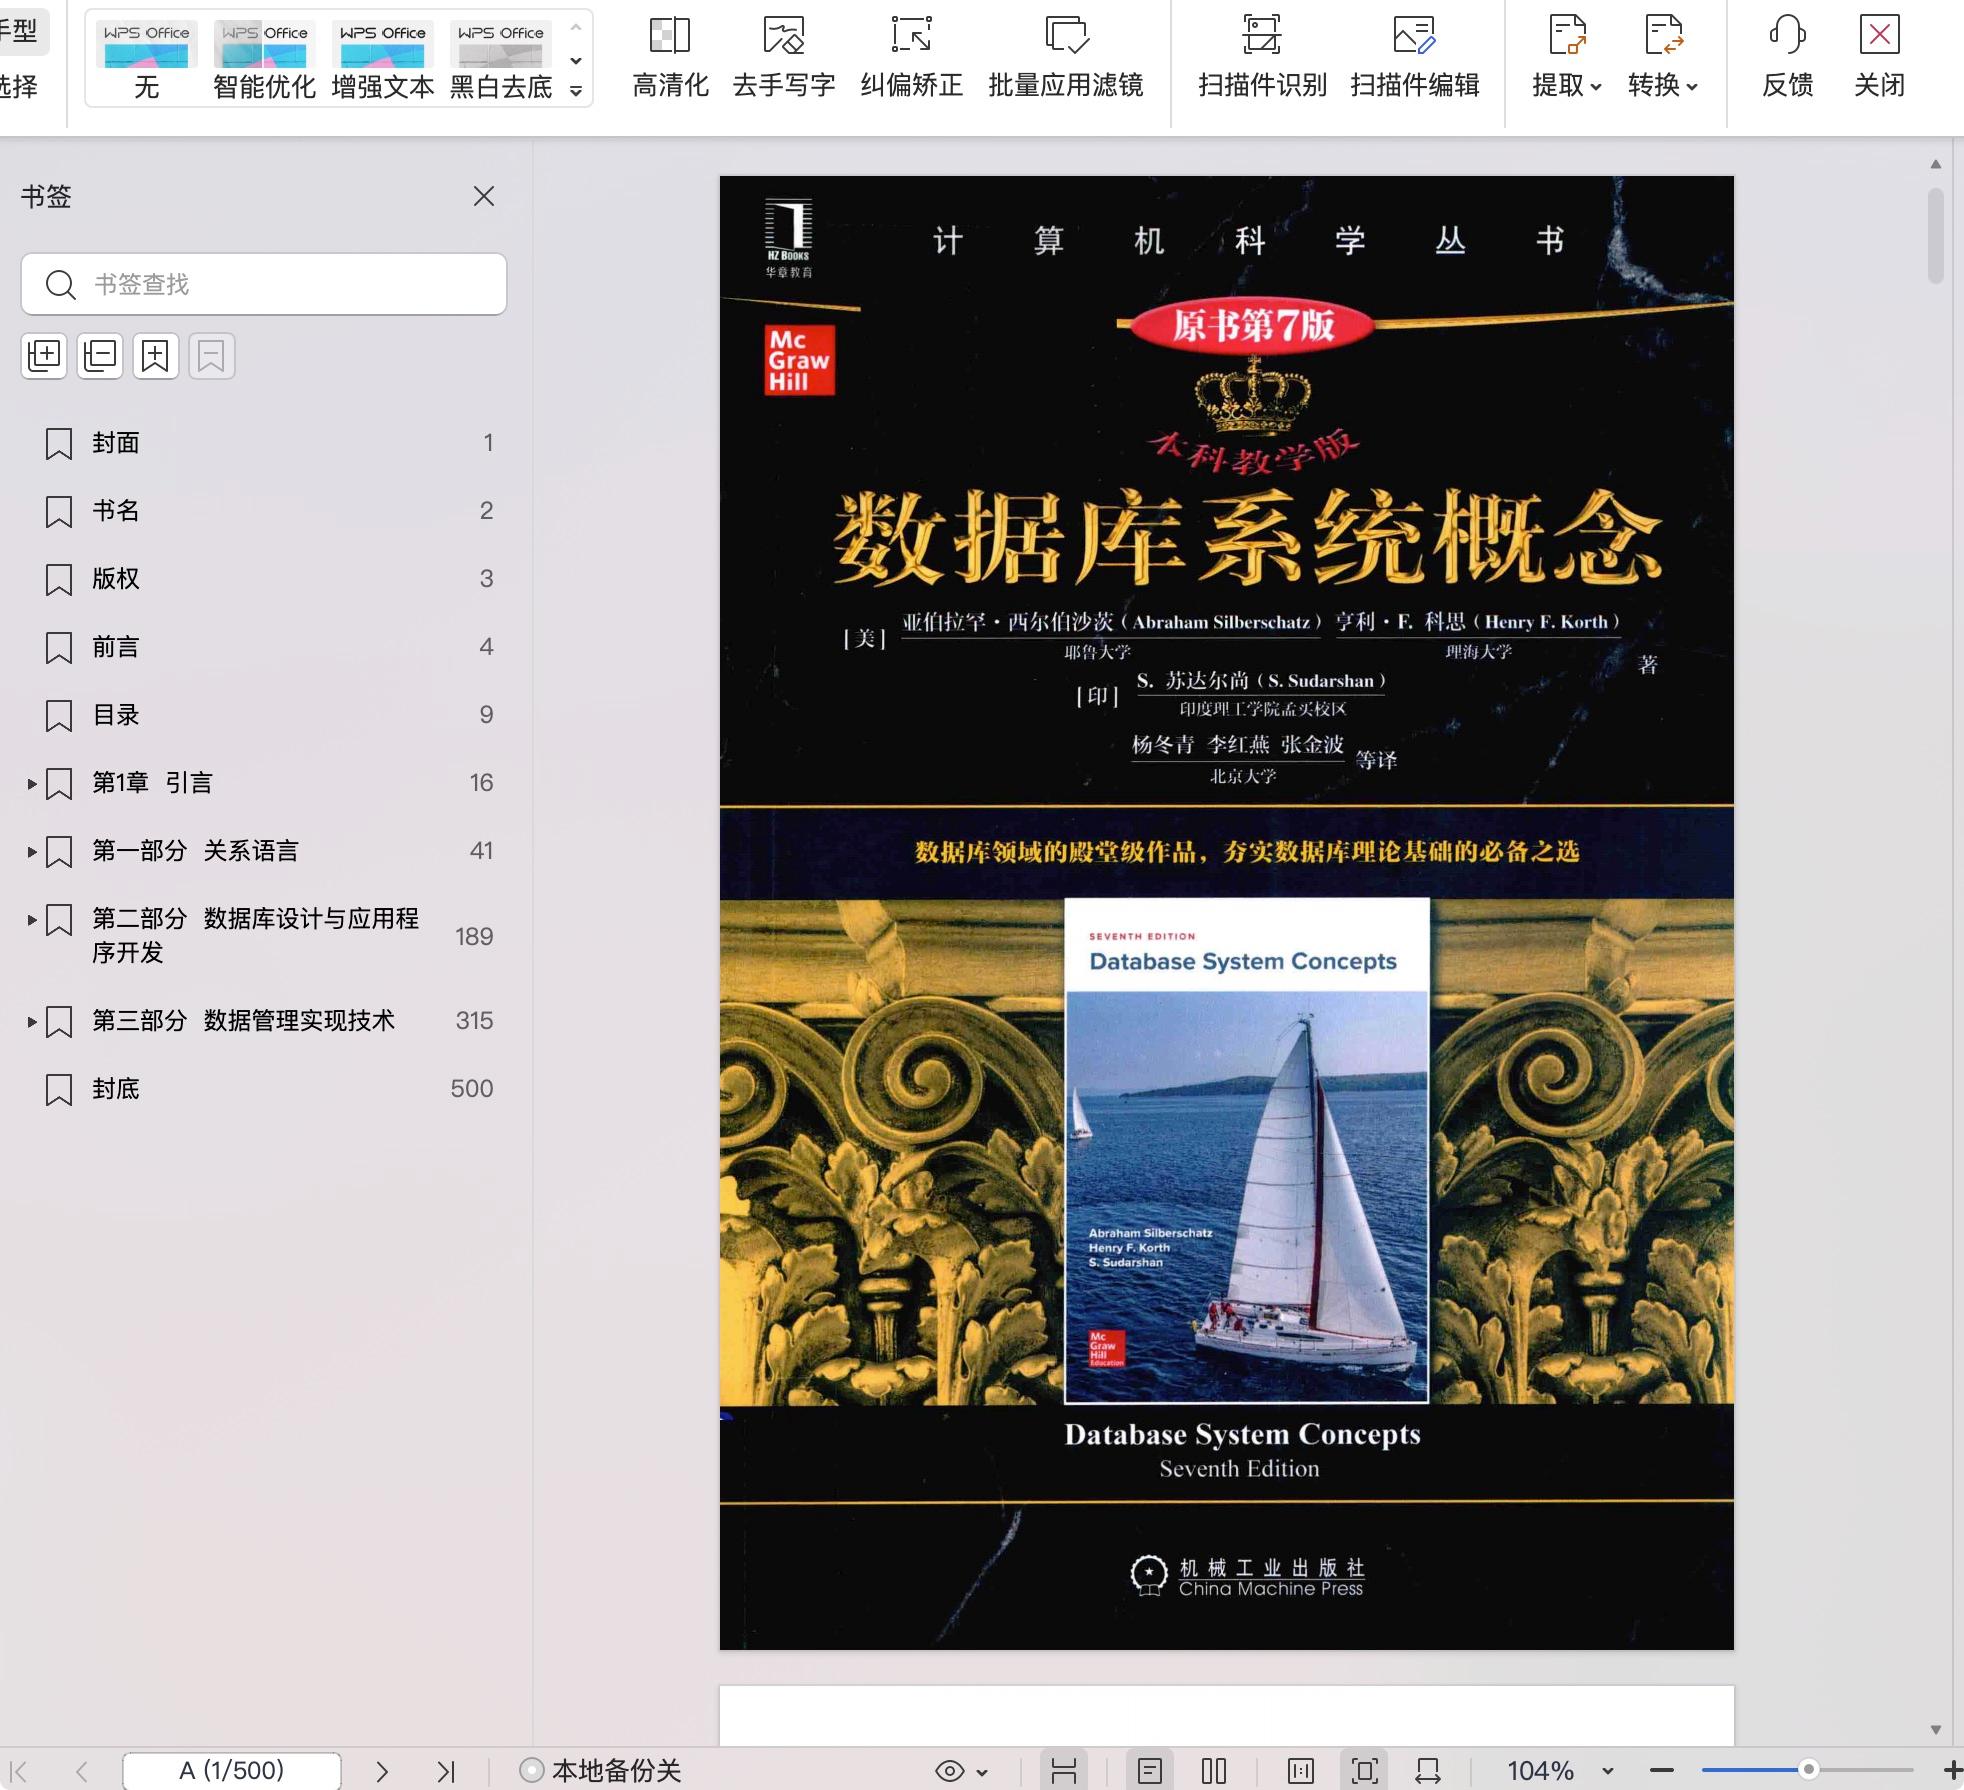Select the 智能优化 filter thumbnail

(x=264, y=60)
